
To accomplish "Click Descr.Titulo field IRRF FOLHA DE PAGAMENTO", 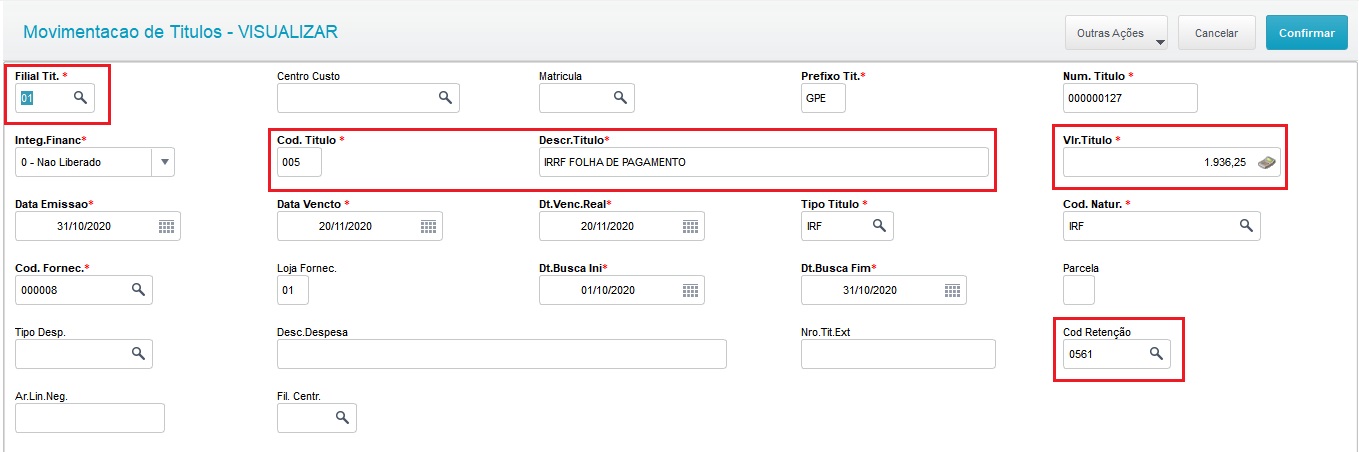I will tap(763, 162).
